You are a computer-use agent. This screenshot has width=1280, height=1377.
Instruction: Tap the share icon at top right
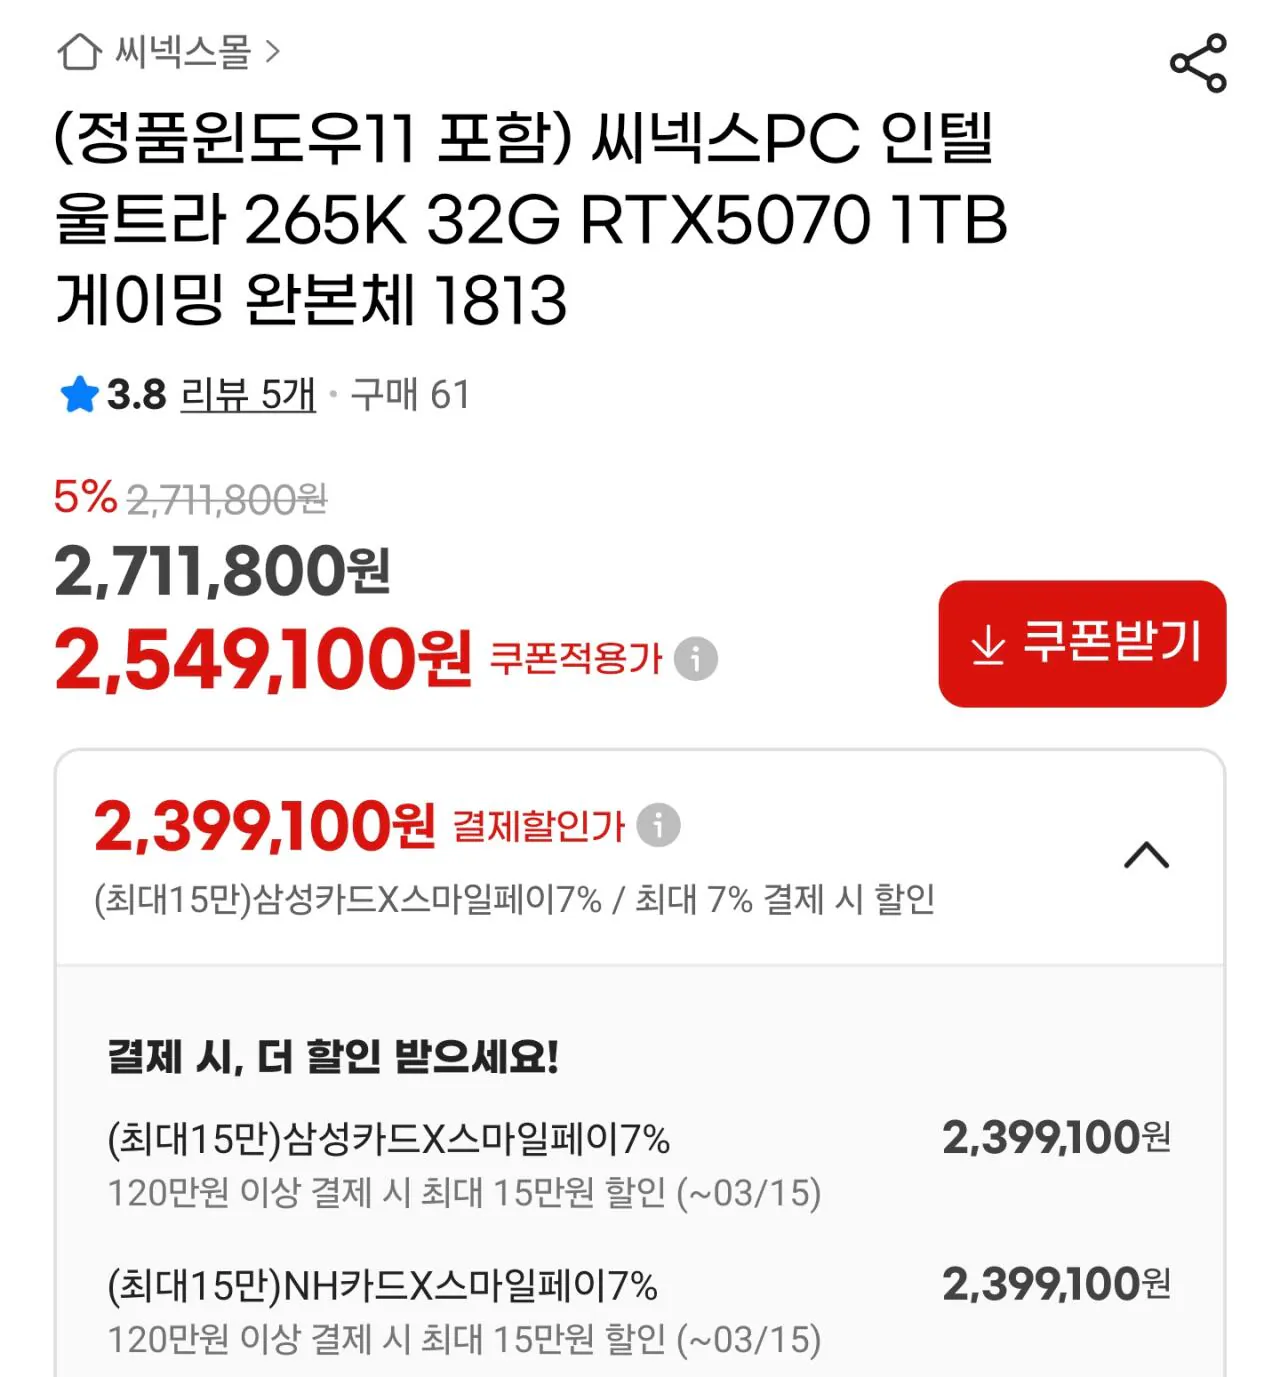point(1200,62)
